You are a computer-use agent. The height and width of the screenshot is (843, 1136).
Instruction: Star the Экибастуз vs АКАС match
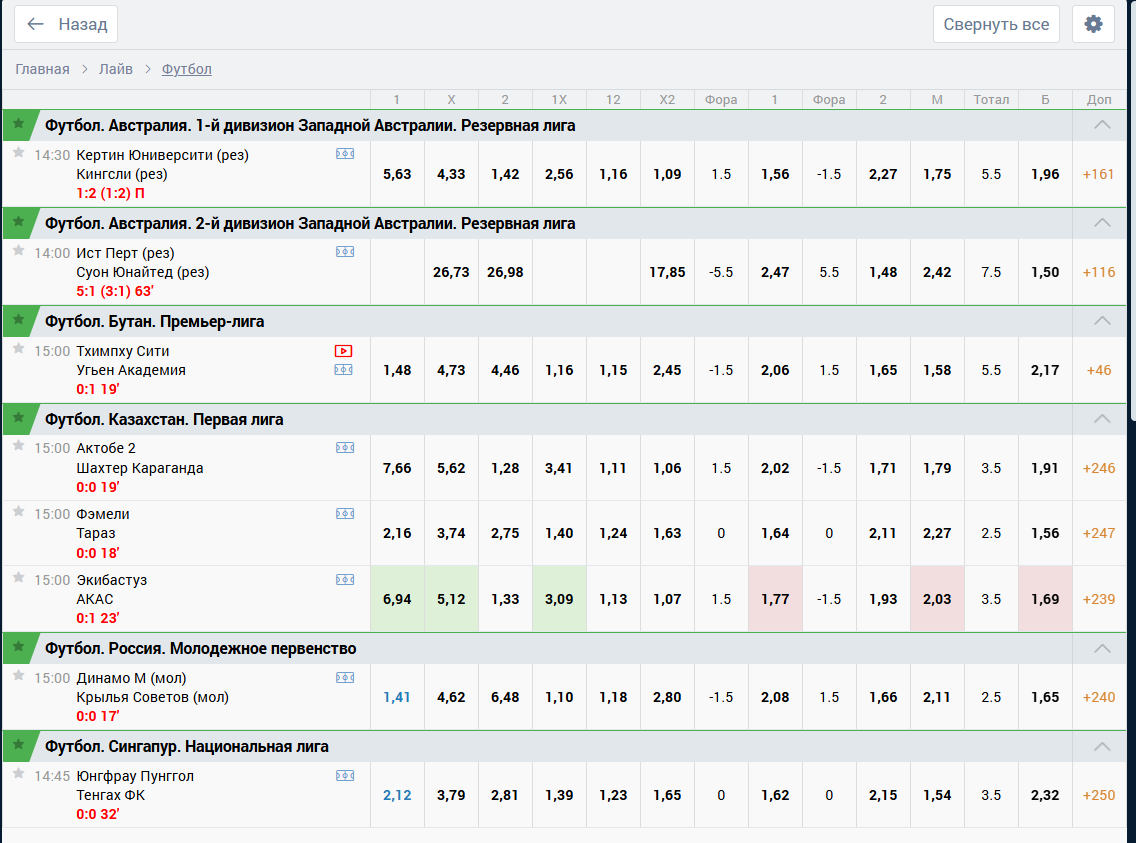coord(19,578)
